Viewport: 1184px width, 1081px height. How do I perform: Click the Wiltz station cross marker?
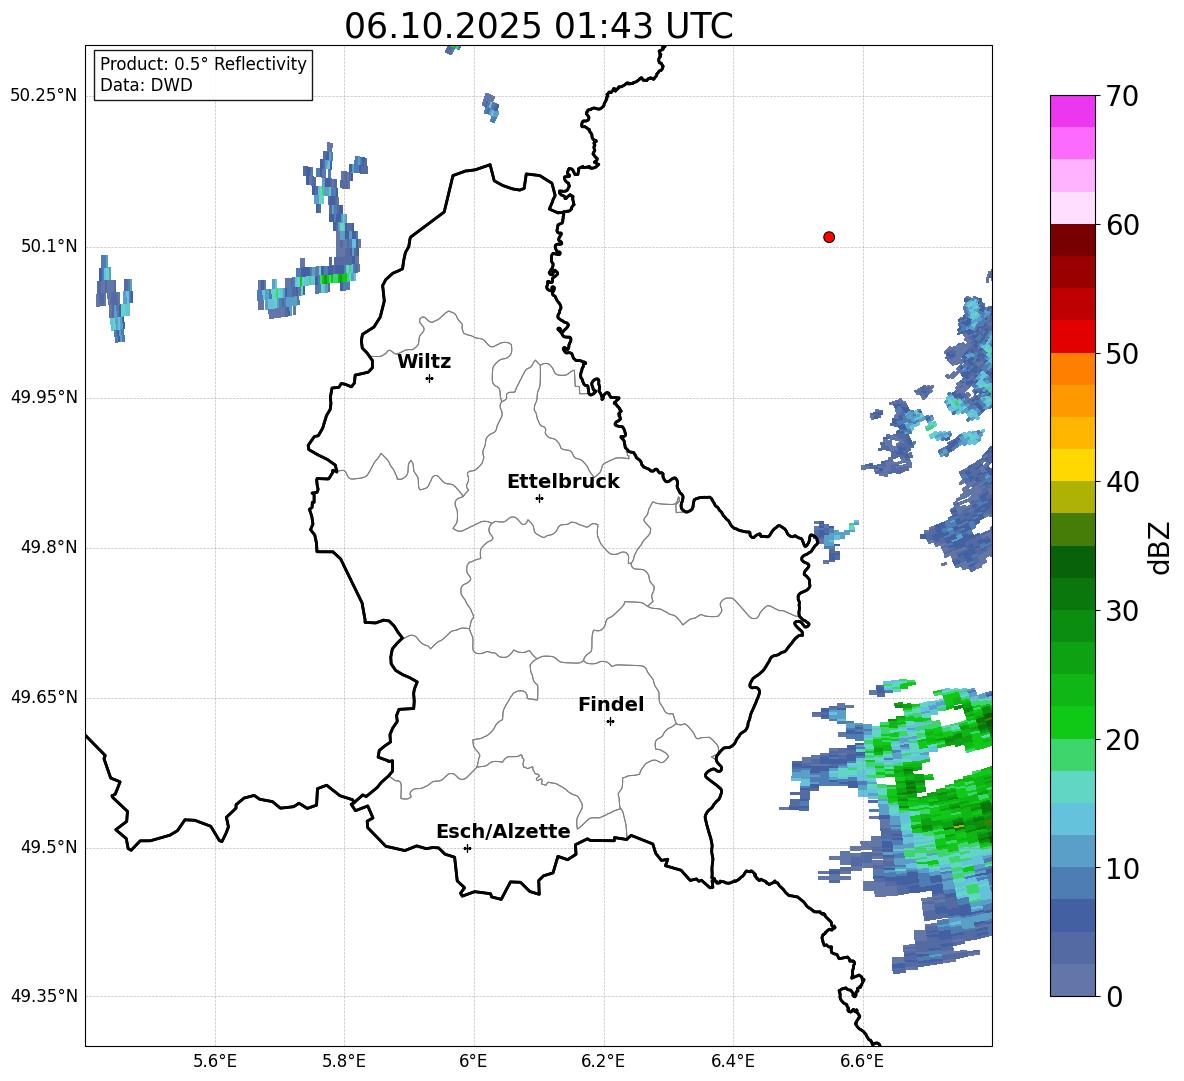tap(430, 378)
